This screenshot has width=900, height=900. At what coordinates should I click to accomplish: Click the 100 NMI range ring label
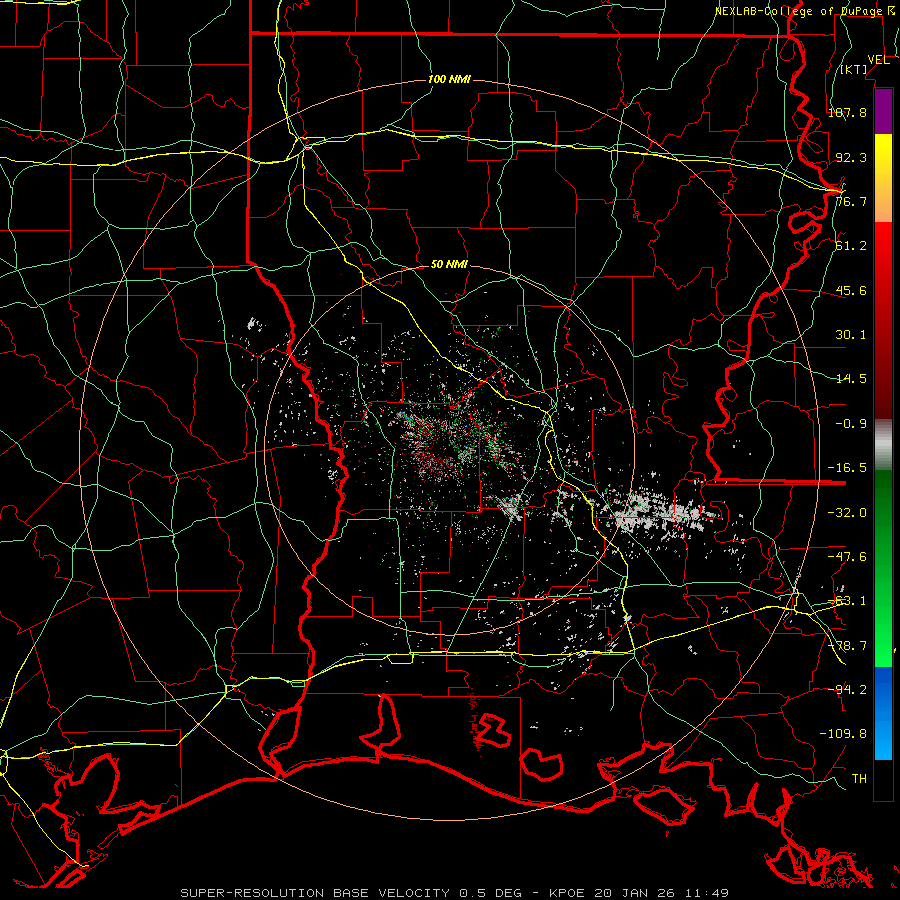(449, 79)
